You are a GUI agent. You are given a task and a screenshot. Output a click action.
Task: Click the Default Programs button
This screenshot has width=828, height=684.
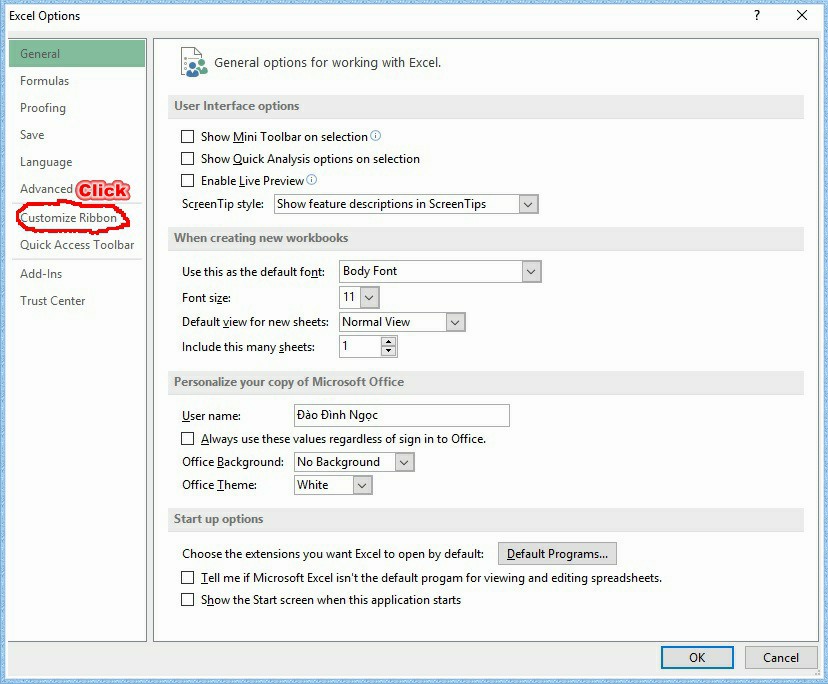(557, 554)
